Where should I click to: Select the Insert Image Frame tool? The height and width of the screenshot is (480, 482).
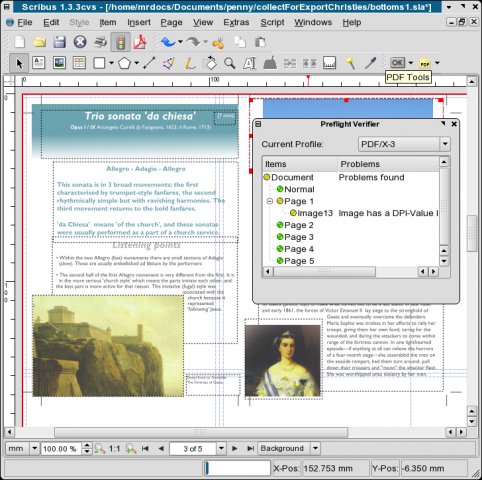click(59, 63)
